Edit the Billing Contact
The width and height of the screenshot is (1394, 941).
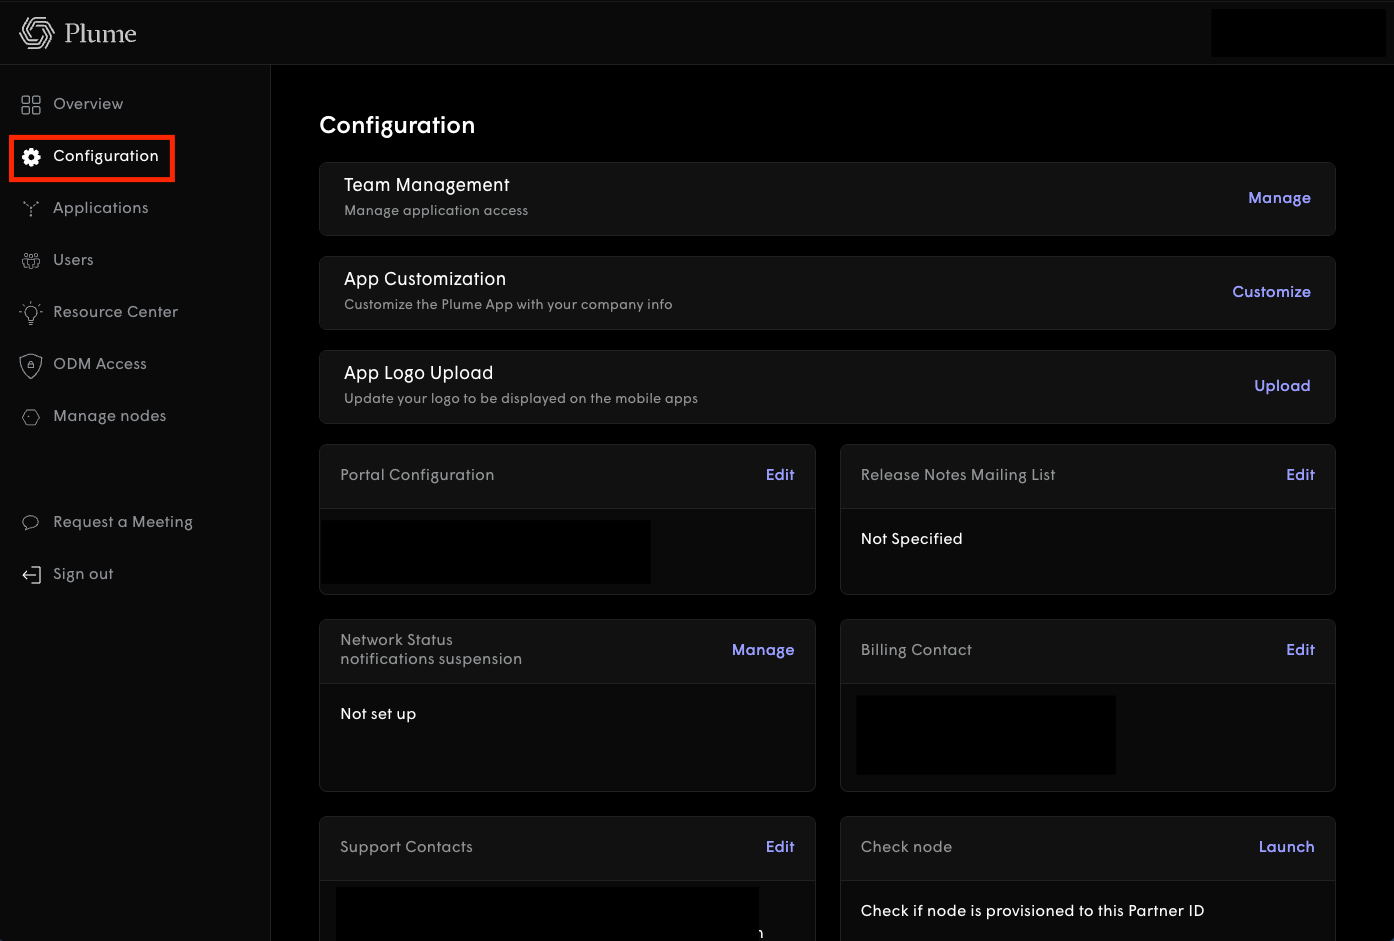(1300, 650)
